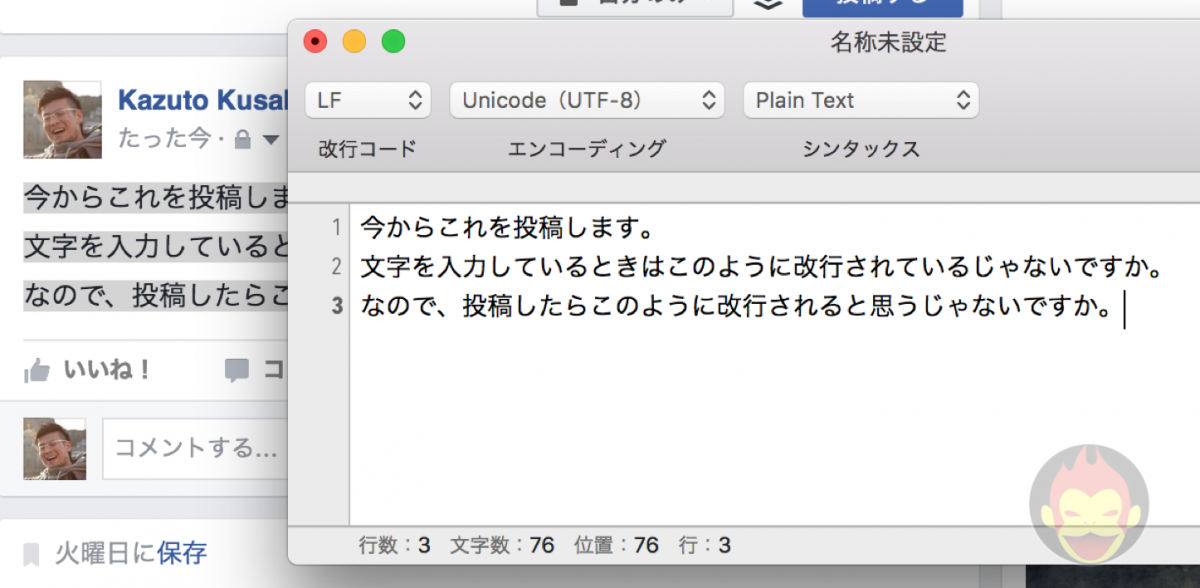This screenshot has height=588, width=1200.
Task: Close the editor window with the red button
Action: [315, 42]
